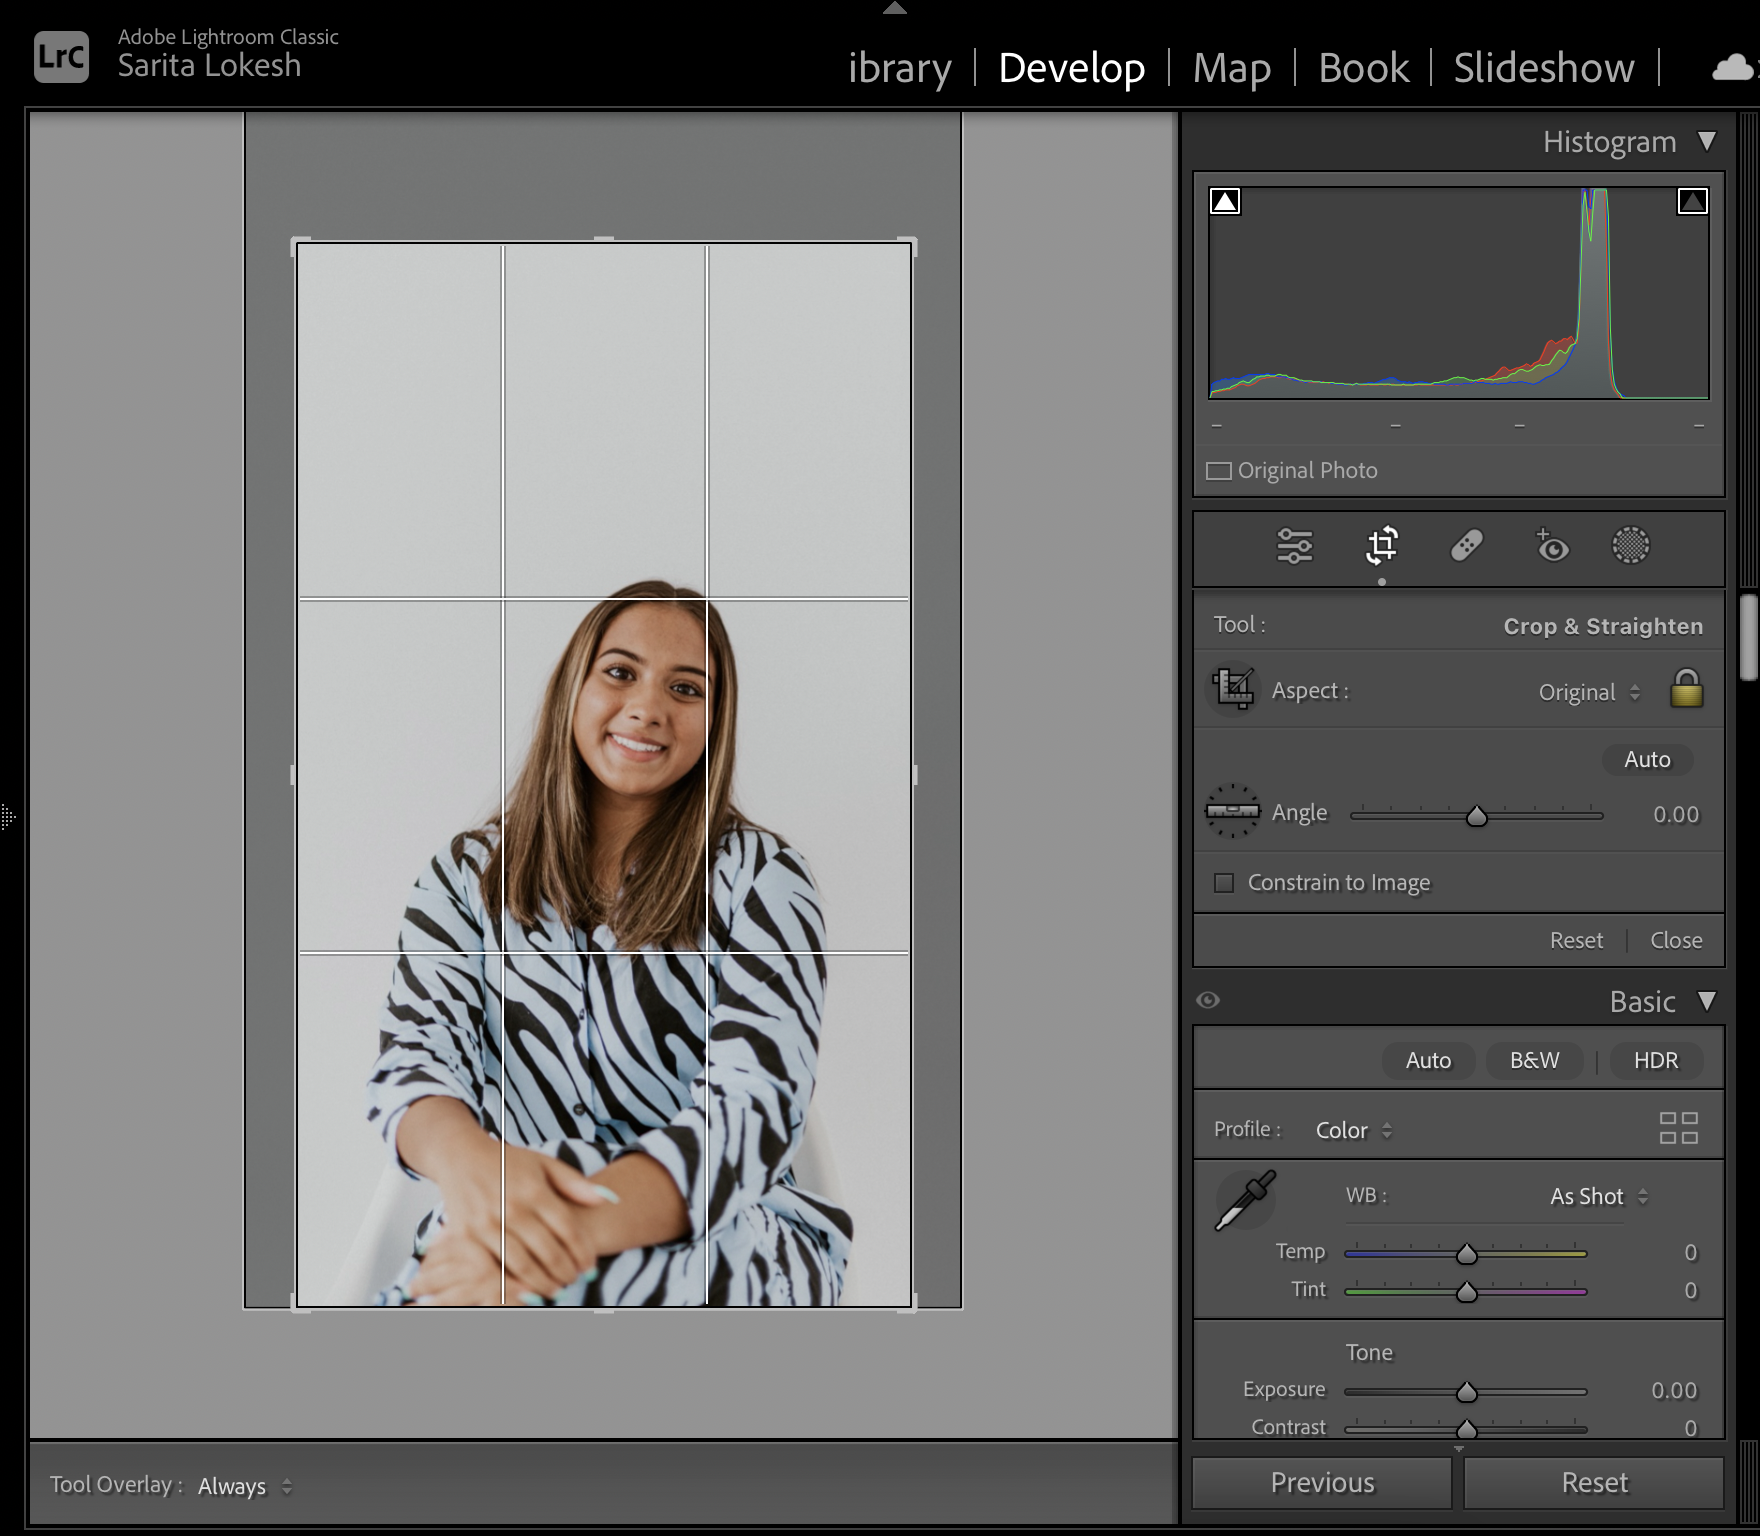1760x1536 pixels.
Task: Switch to the Map module
Action: click(x=1231, y=68)
